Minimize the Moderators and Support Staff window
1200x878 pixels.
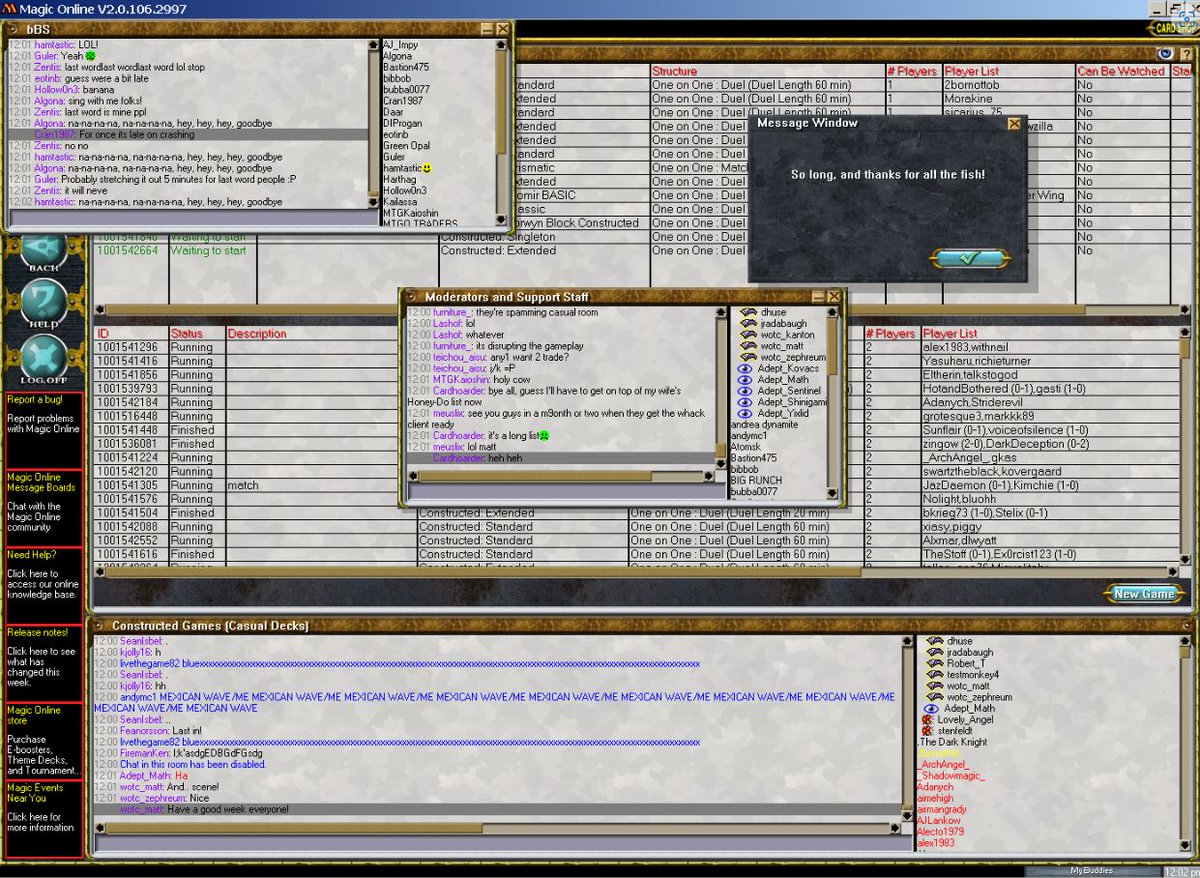point(818,297)
